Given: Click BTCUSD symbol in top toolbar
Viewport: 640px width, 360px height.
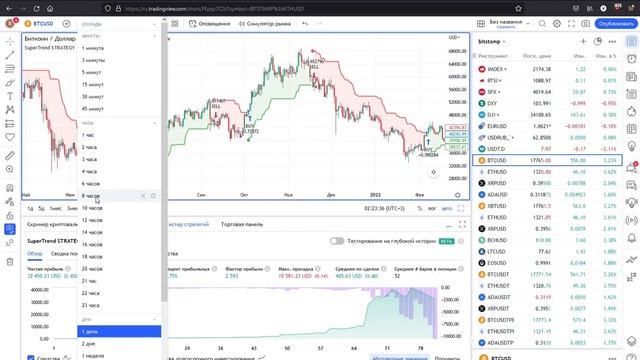Looking at the screenshot, I should pos(39,24).
